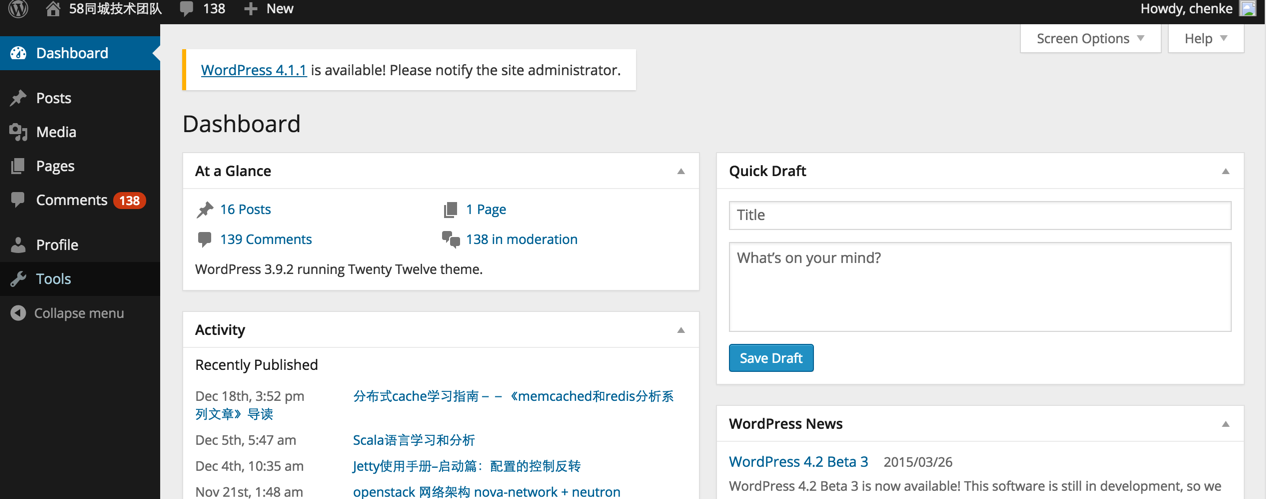Viewport: 1266px width, 499px height.
Task: Click the Save Draft button
Action: (771, 358)
